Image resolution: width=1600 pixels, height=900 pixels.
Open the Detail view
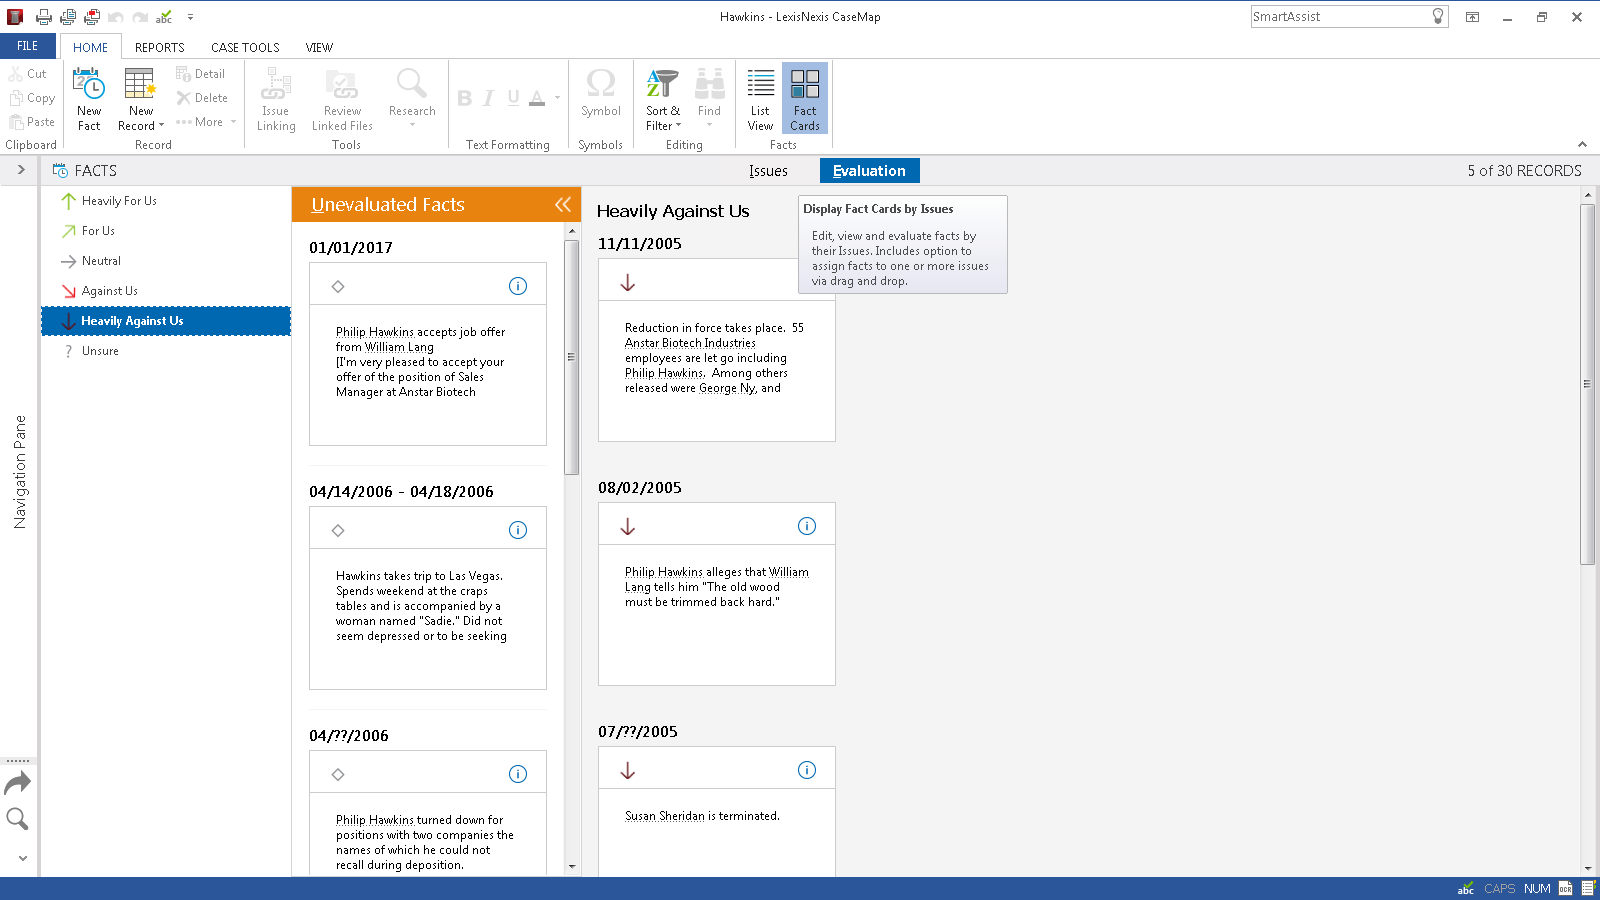pyautogui.click(x=203, y=73)
